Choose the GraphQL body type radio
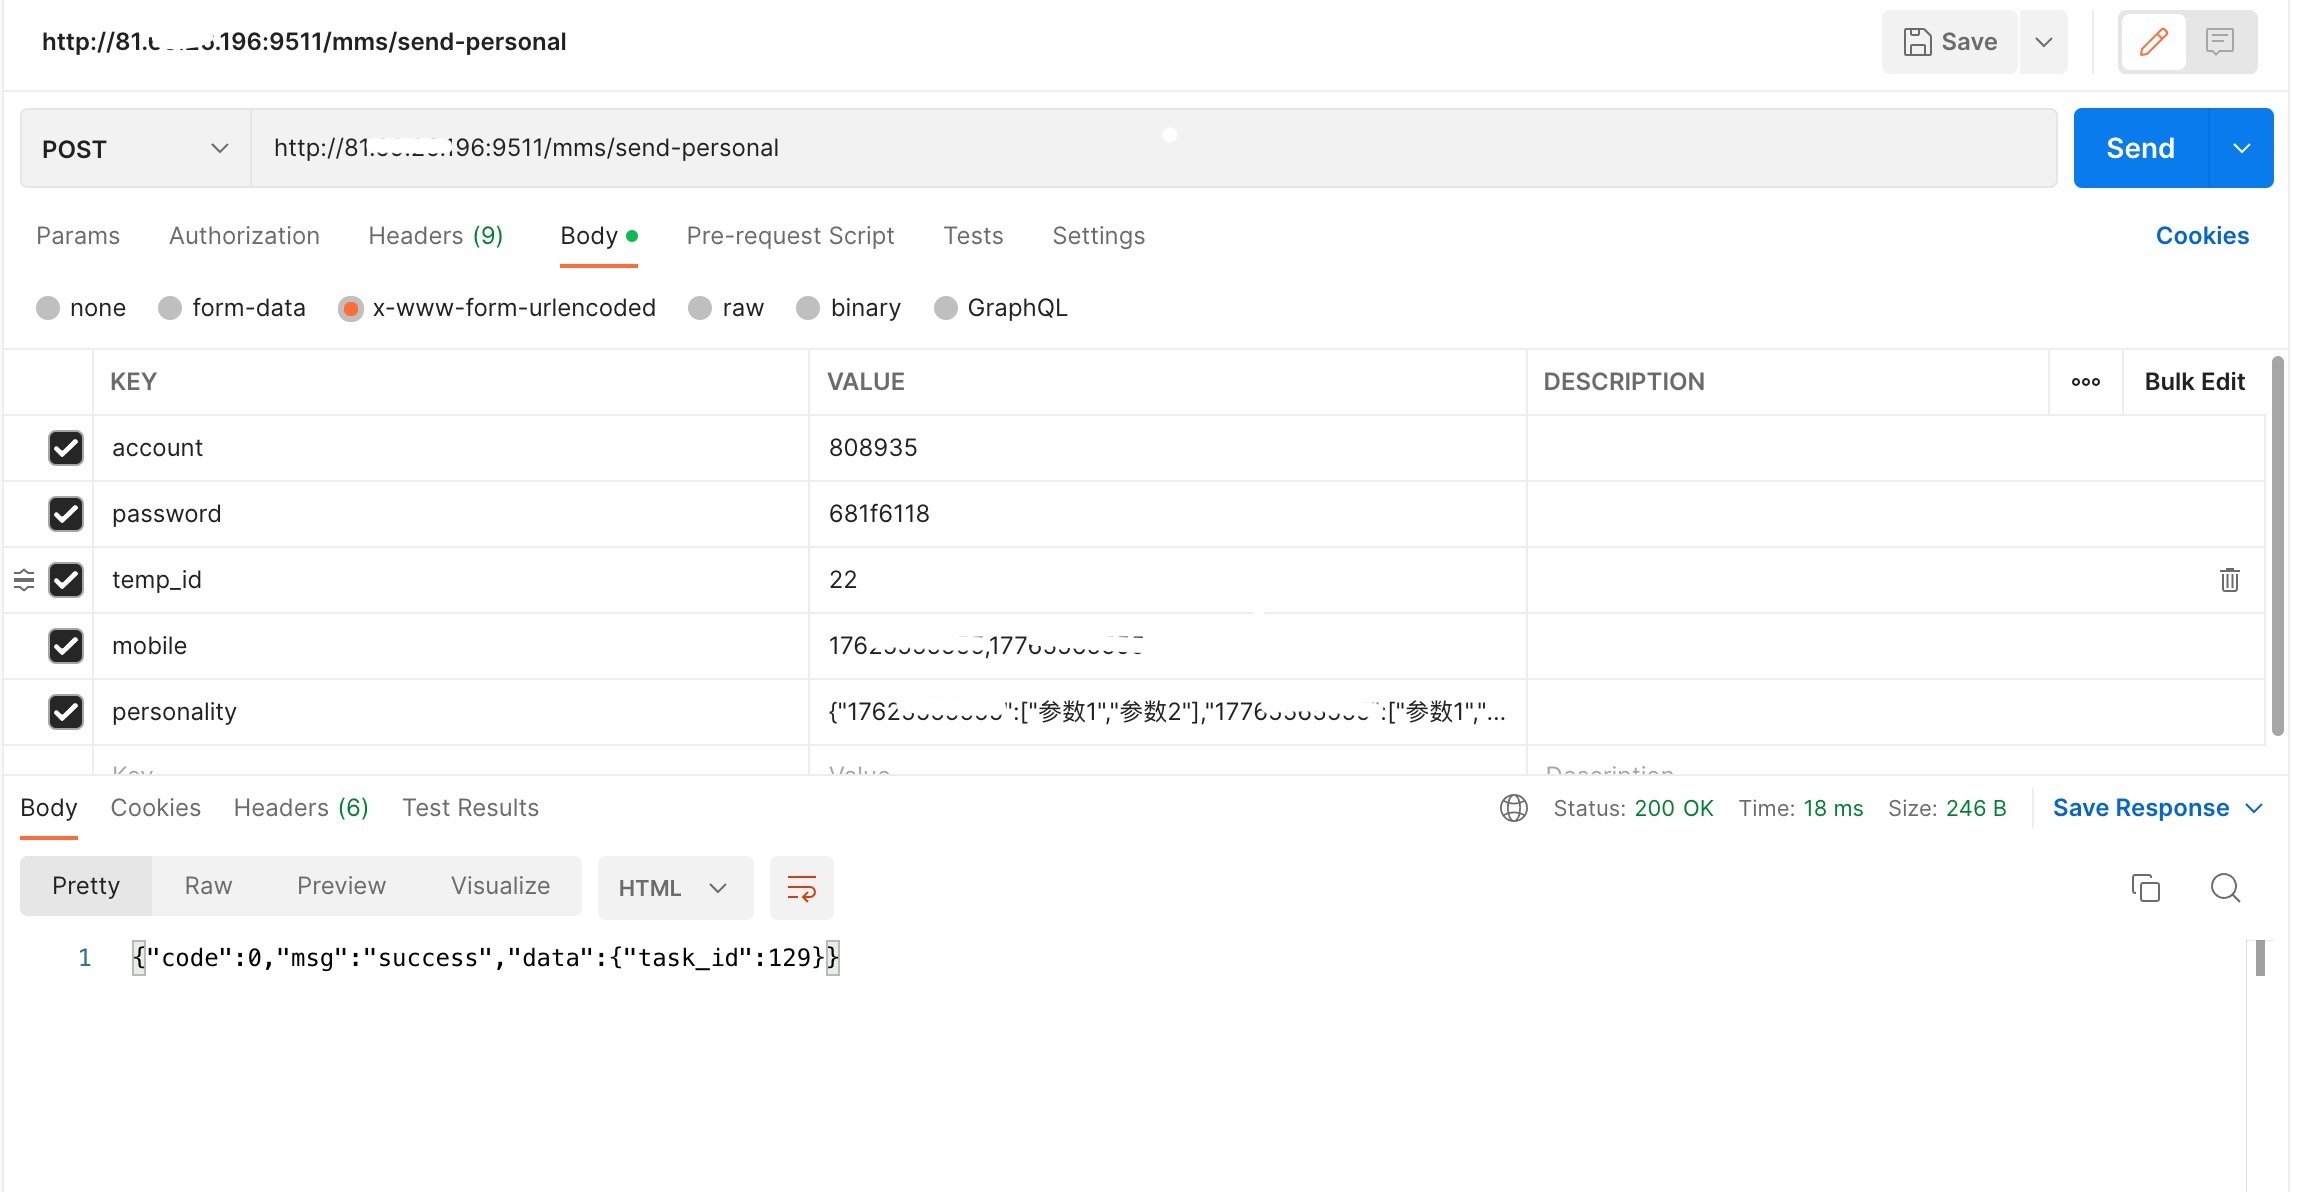Screen dimensions: 2322x1192 tap(945, 308)
